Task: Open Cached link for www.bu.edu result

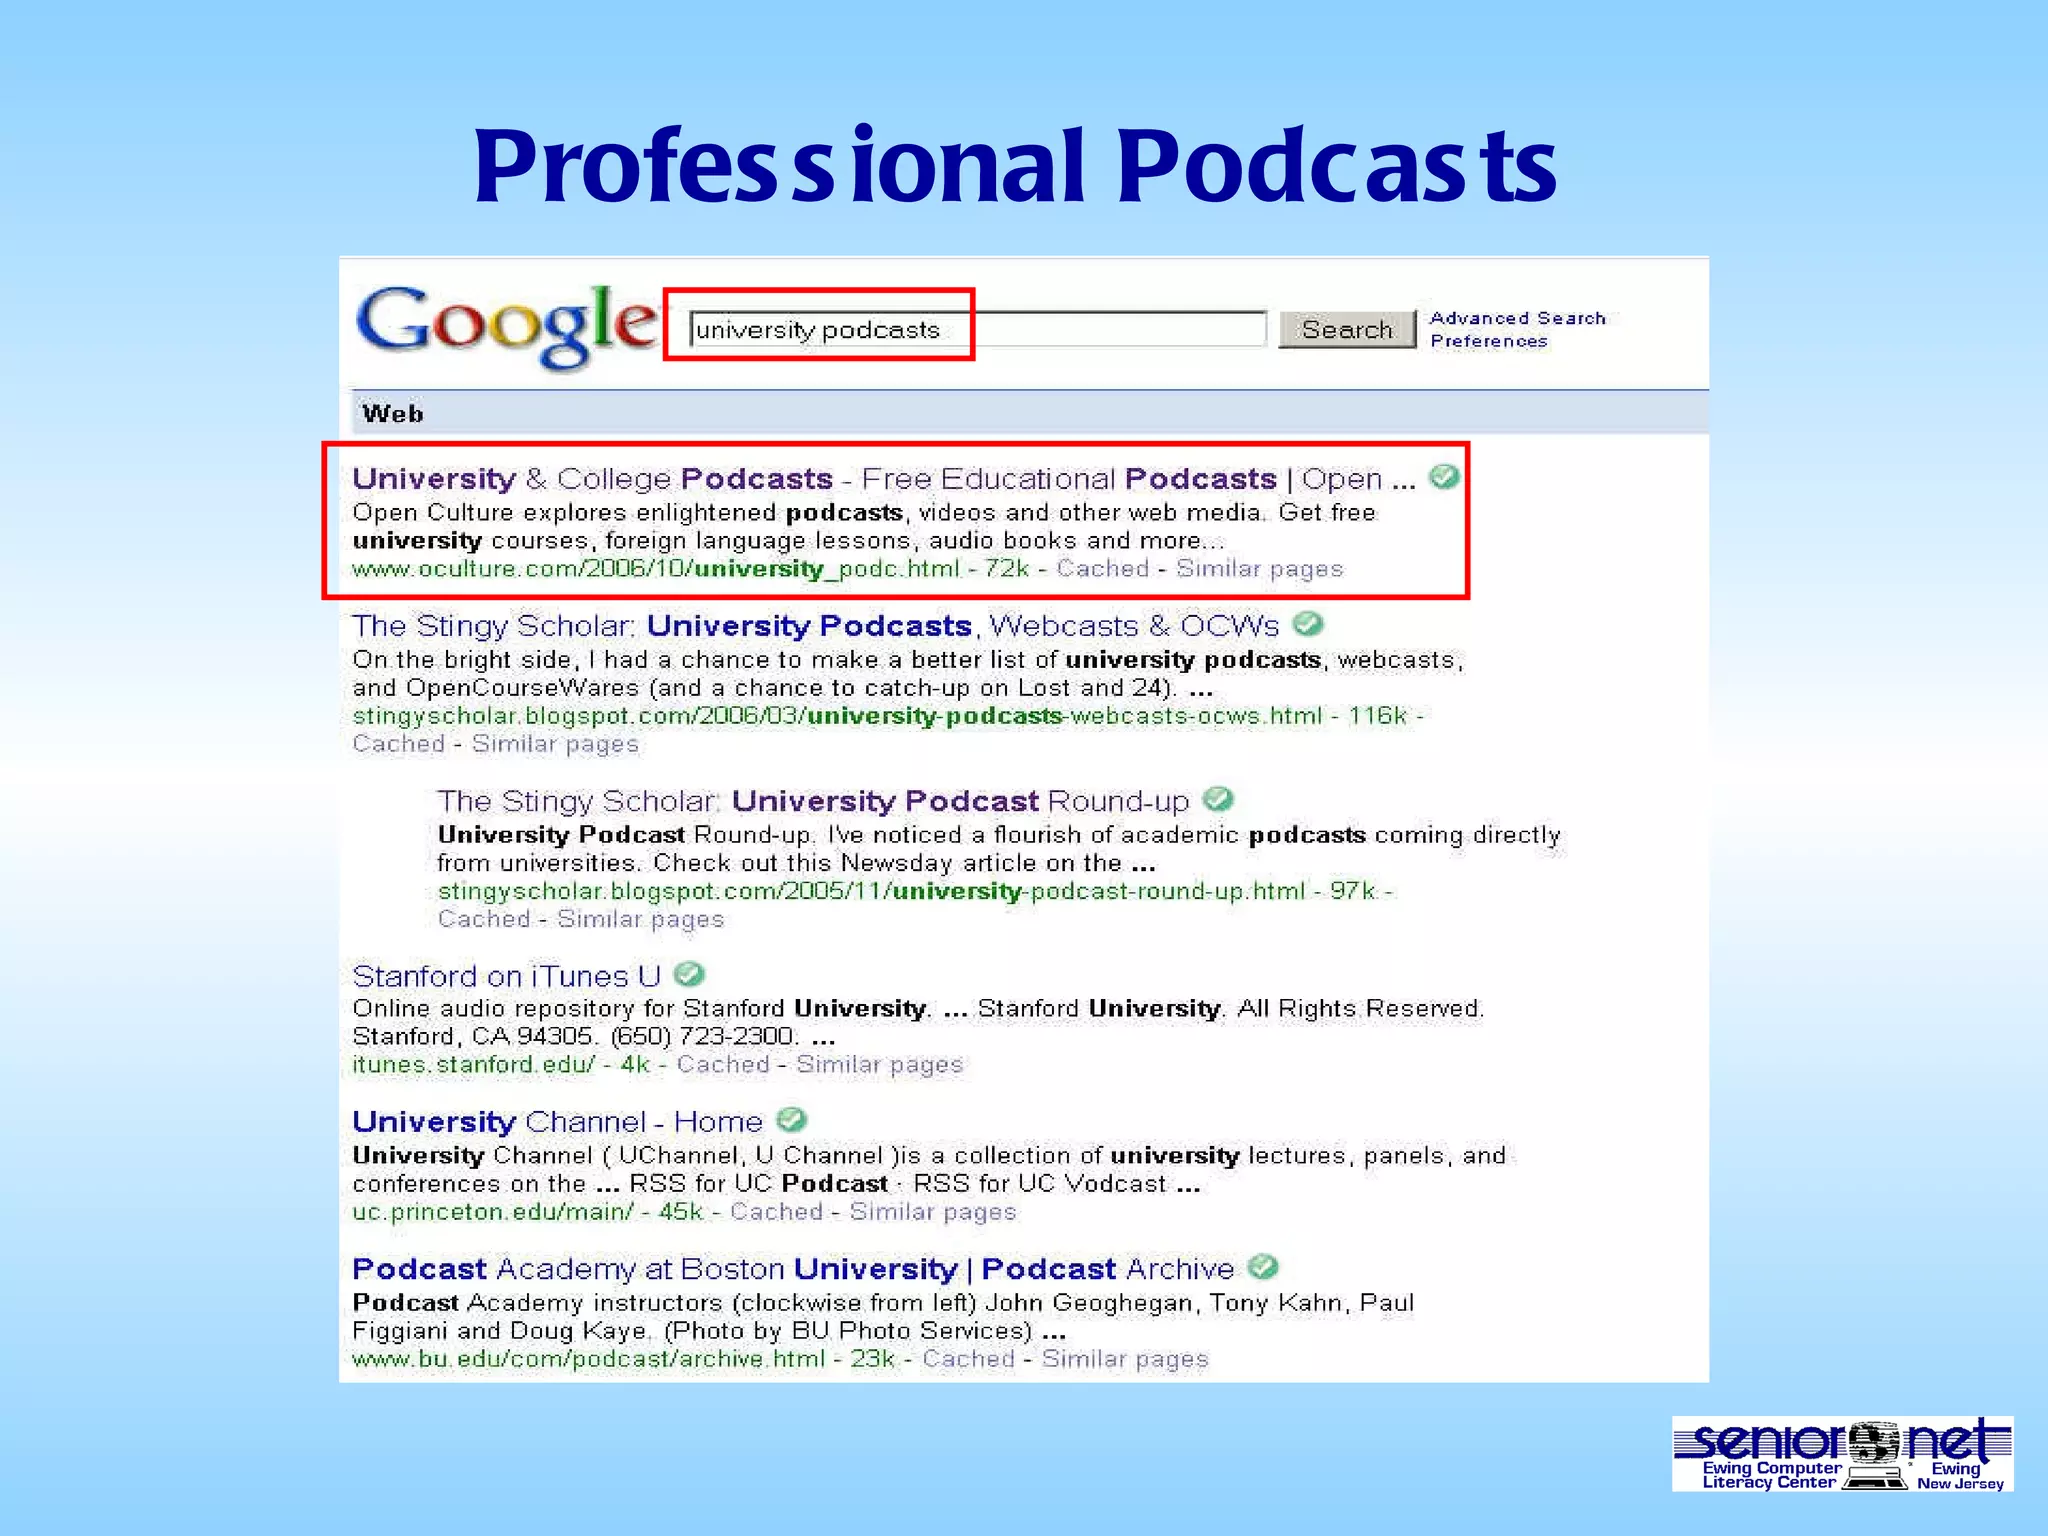Action: click(x=968, y=1359)
